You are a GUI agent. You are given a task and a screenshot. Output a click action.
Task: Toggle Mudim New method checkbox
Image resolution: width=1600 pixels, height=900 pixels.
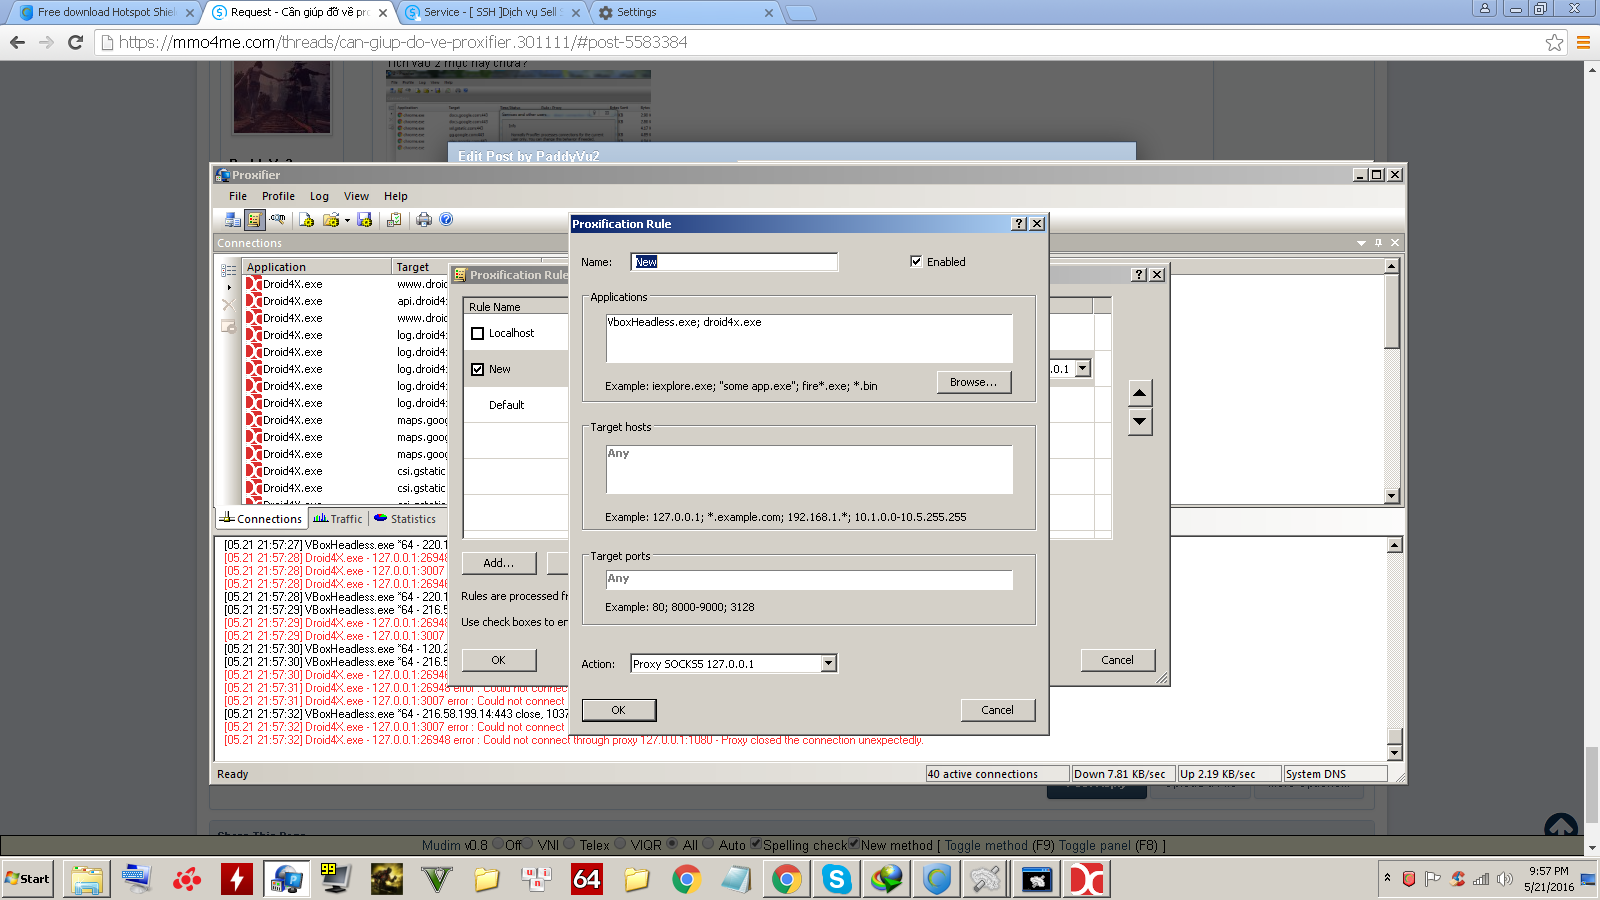point(854,844)
